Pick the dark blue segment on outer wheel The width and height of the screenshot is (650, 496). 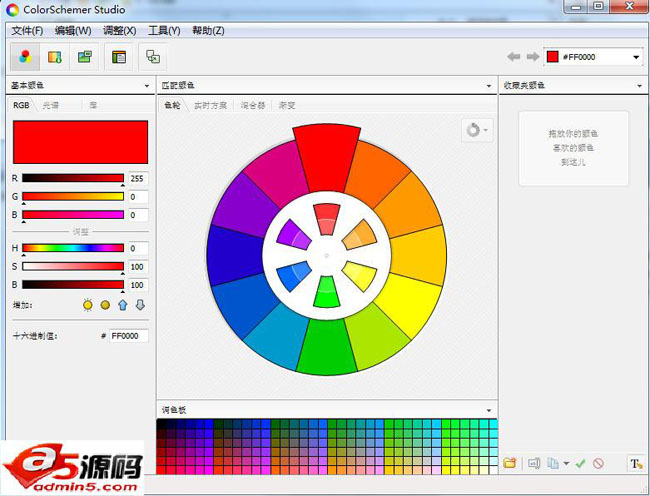point(235,255)
